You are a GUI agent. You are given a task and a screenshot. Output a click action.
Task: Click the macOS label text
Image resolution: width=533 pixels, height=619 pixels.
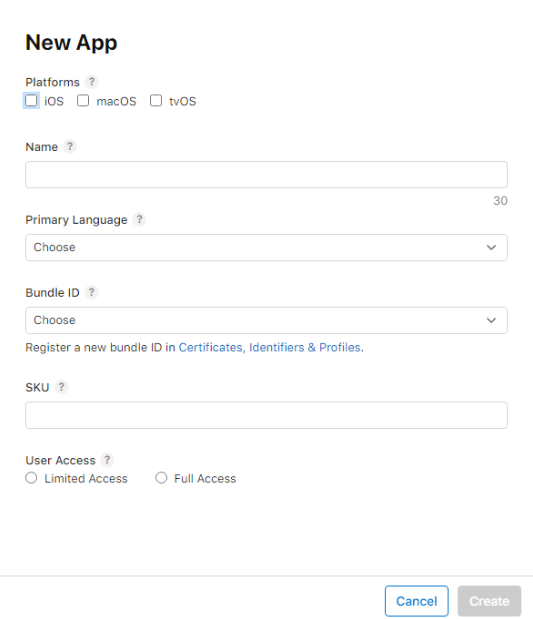pos(116,101)
